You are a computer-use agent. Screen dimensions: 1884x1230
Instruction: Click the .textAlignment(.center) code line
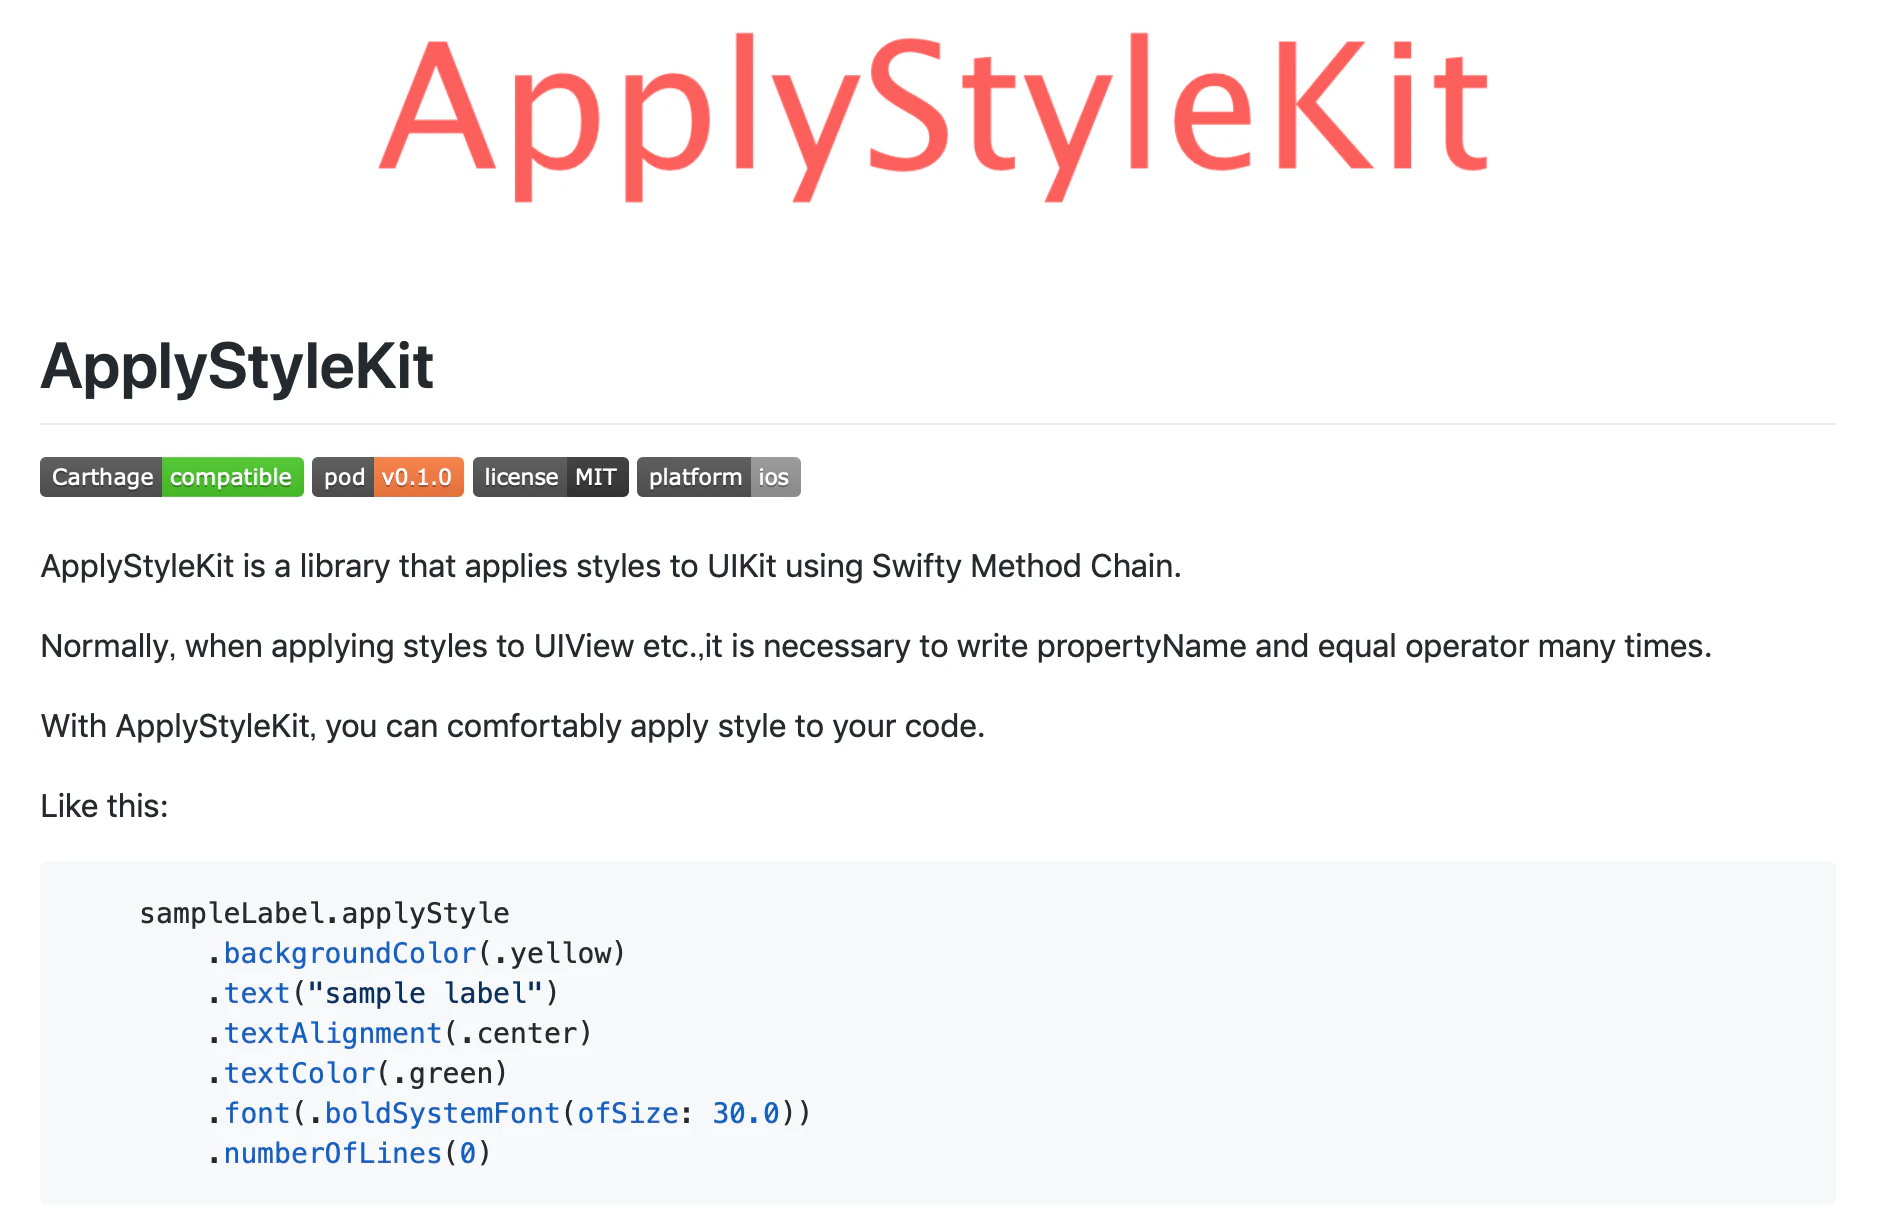pyautogui.click(x=399, y=1033)
